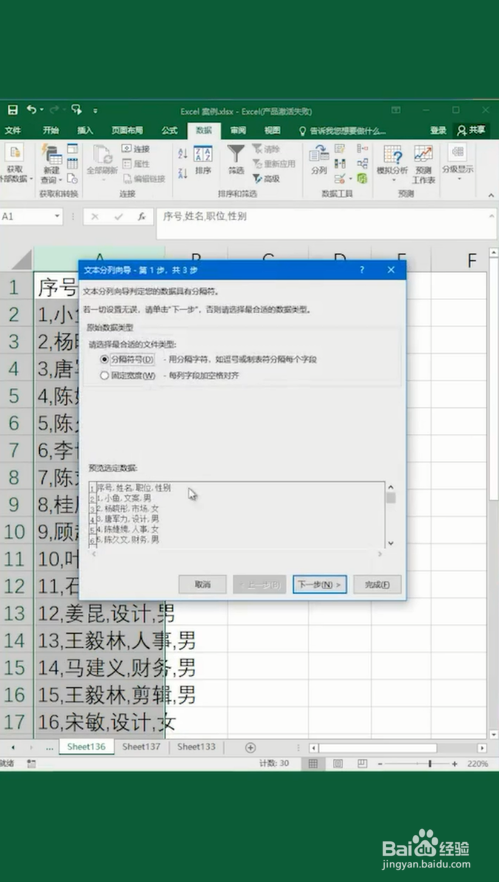Switch to Normal view

click(313, 764)
